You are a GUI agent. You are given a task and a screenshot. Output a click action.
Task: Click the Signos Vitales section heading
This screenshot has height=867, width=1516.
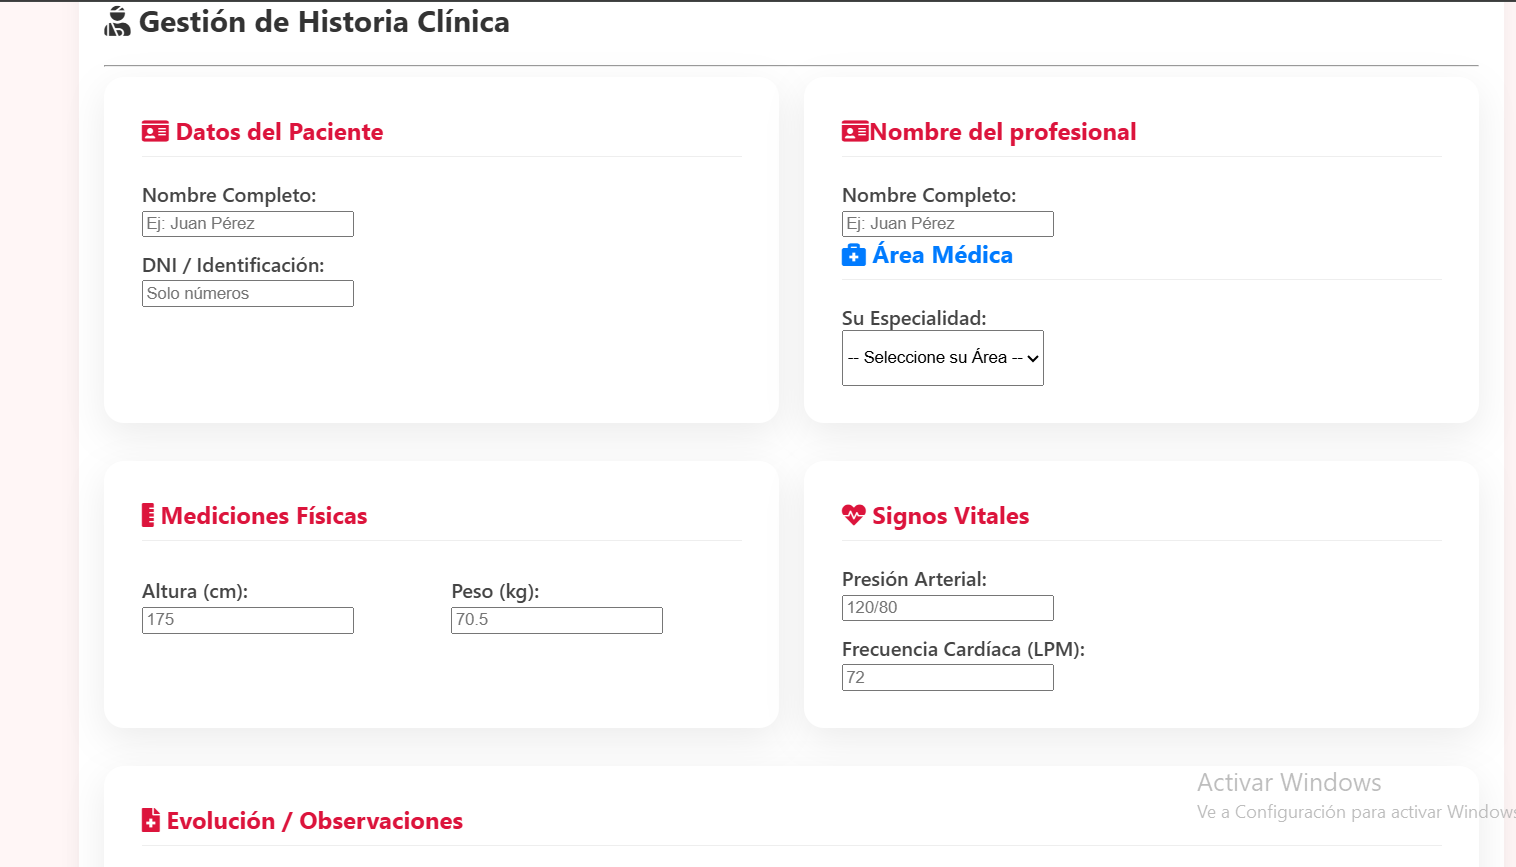(950, 515)
